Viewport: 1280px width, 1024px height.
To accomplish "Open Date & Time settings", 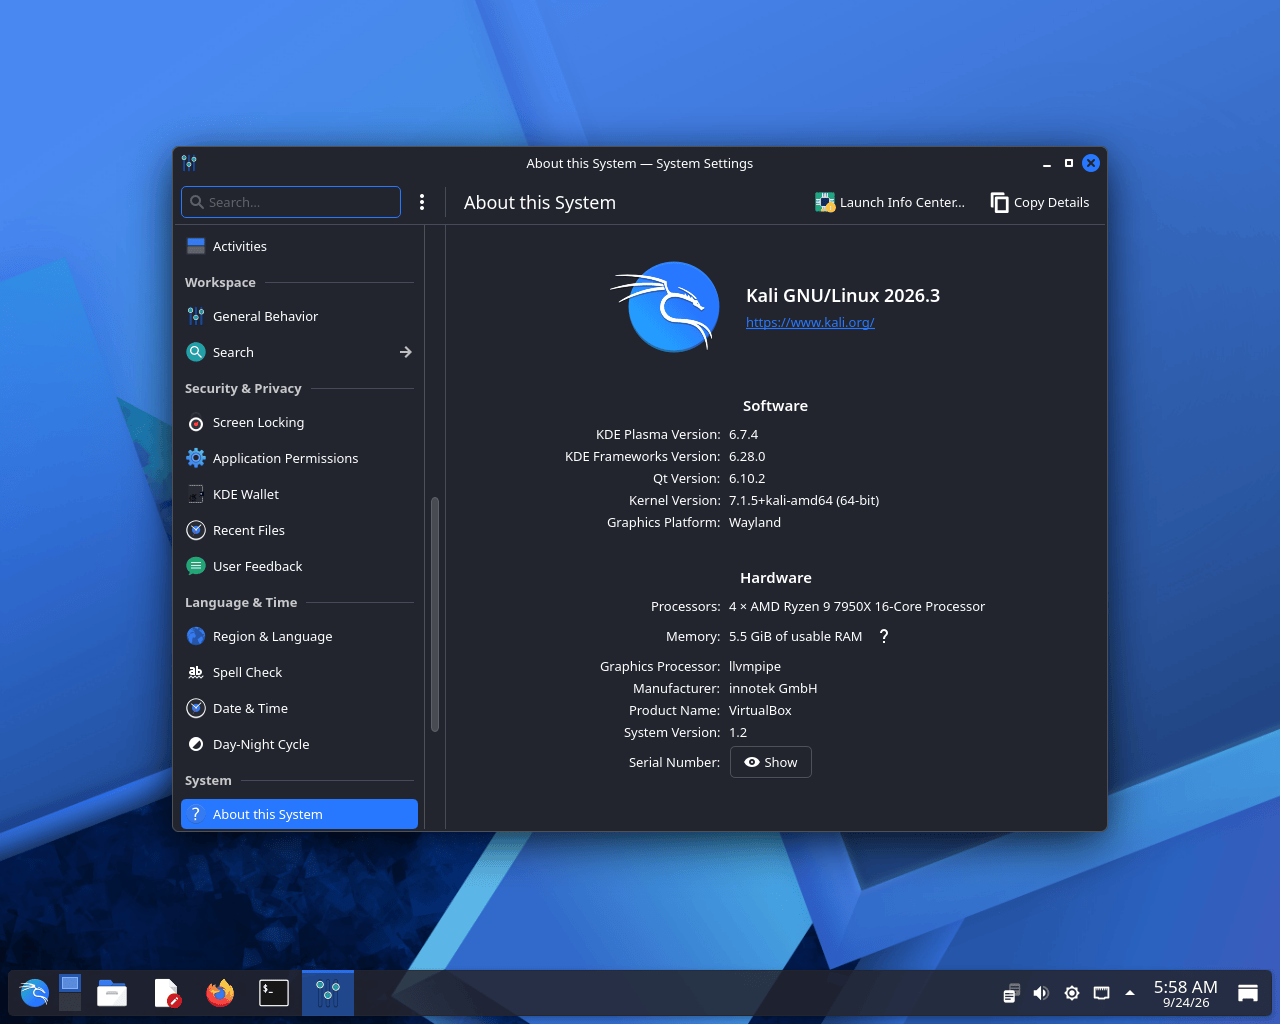I will click(x=299, y=708).
